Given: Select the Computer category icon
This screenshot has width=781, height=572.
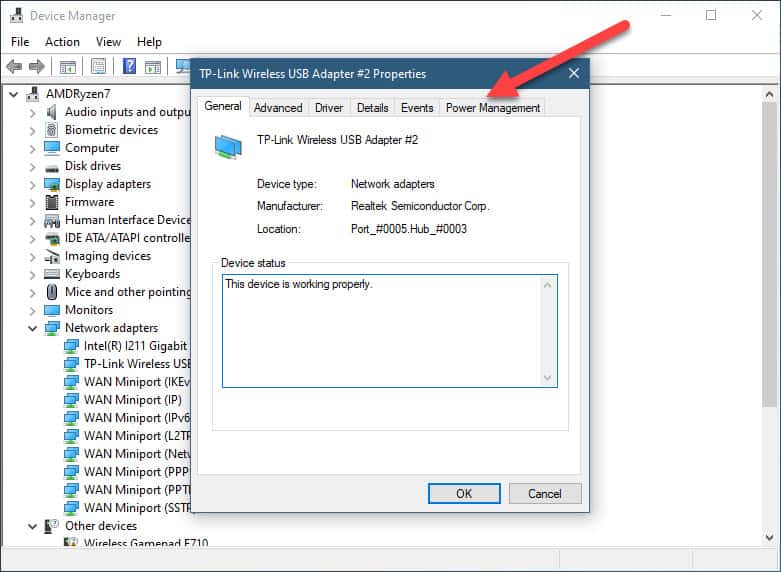Looking at the screenshot, I should pos(52,148).
